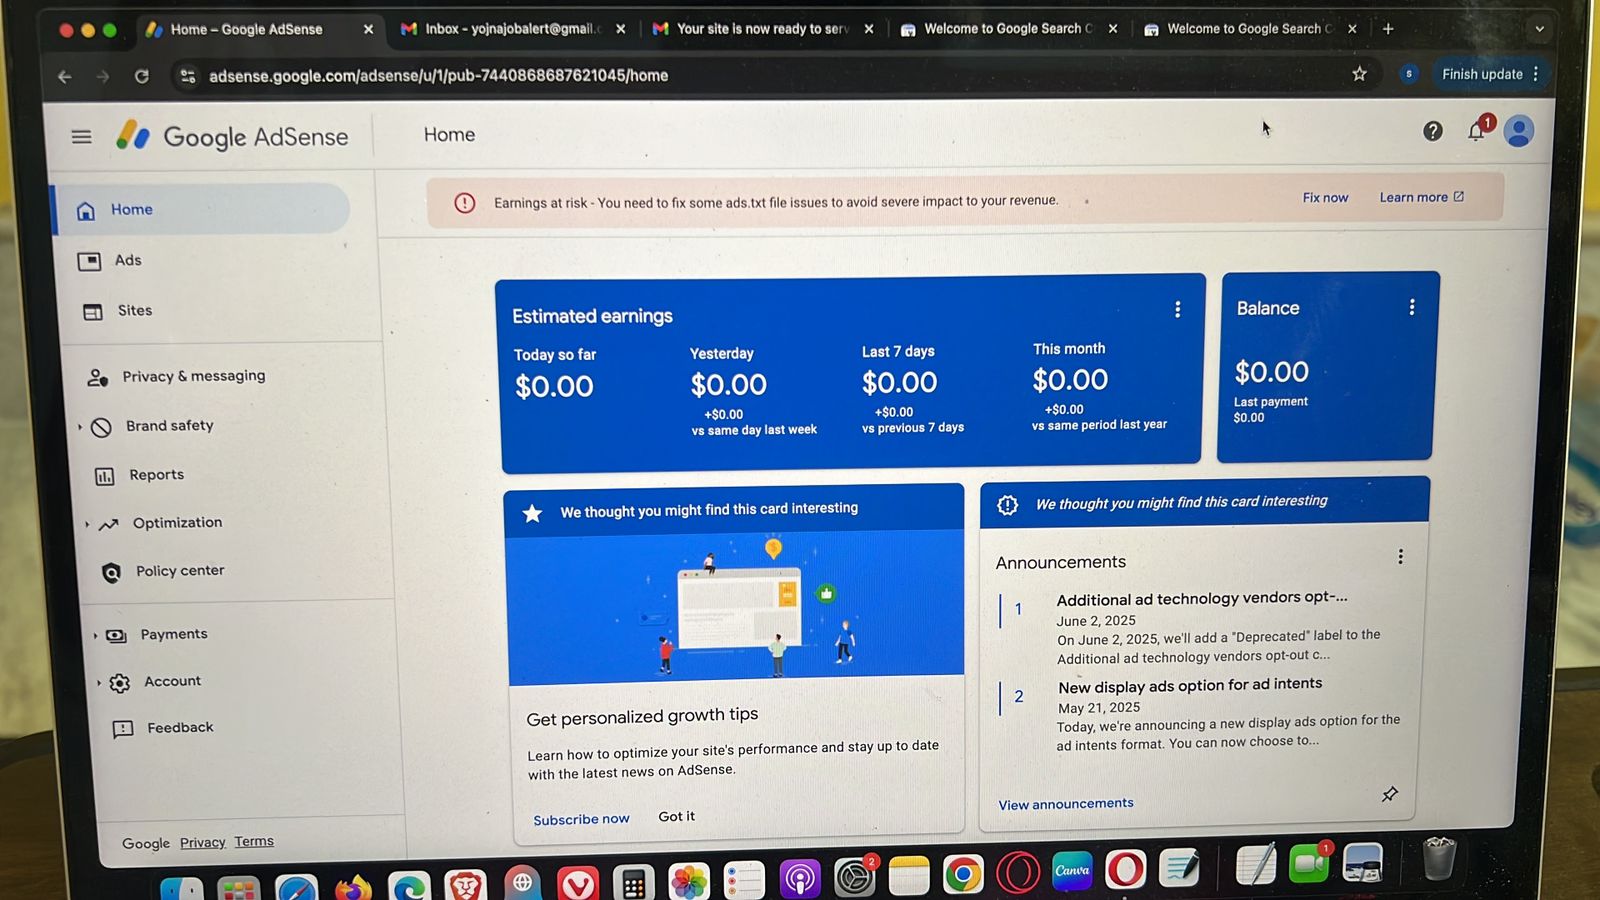Click the earnings at risk alert icon
The image size is (1600, 900).
click(465, 203)
